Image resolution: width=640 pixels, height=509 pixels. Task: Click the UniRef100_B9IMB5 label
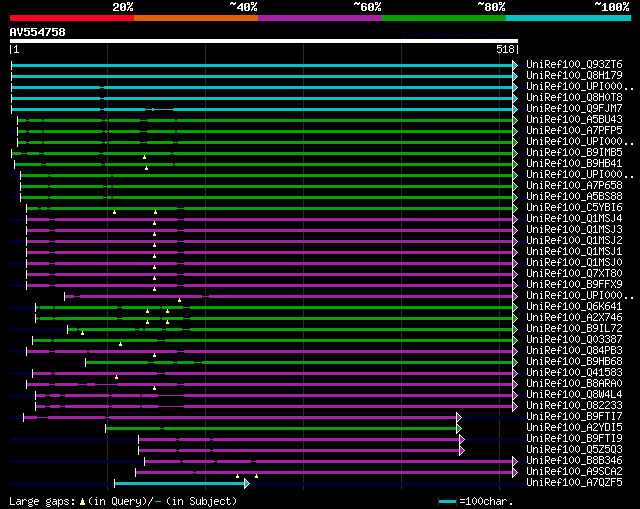click(x=574, y=153)
